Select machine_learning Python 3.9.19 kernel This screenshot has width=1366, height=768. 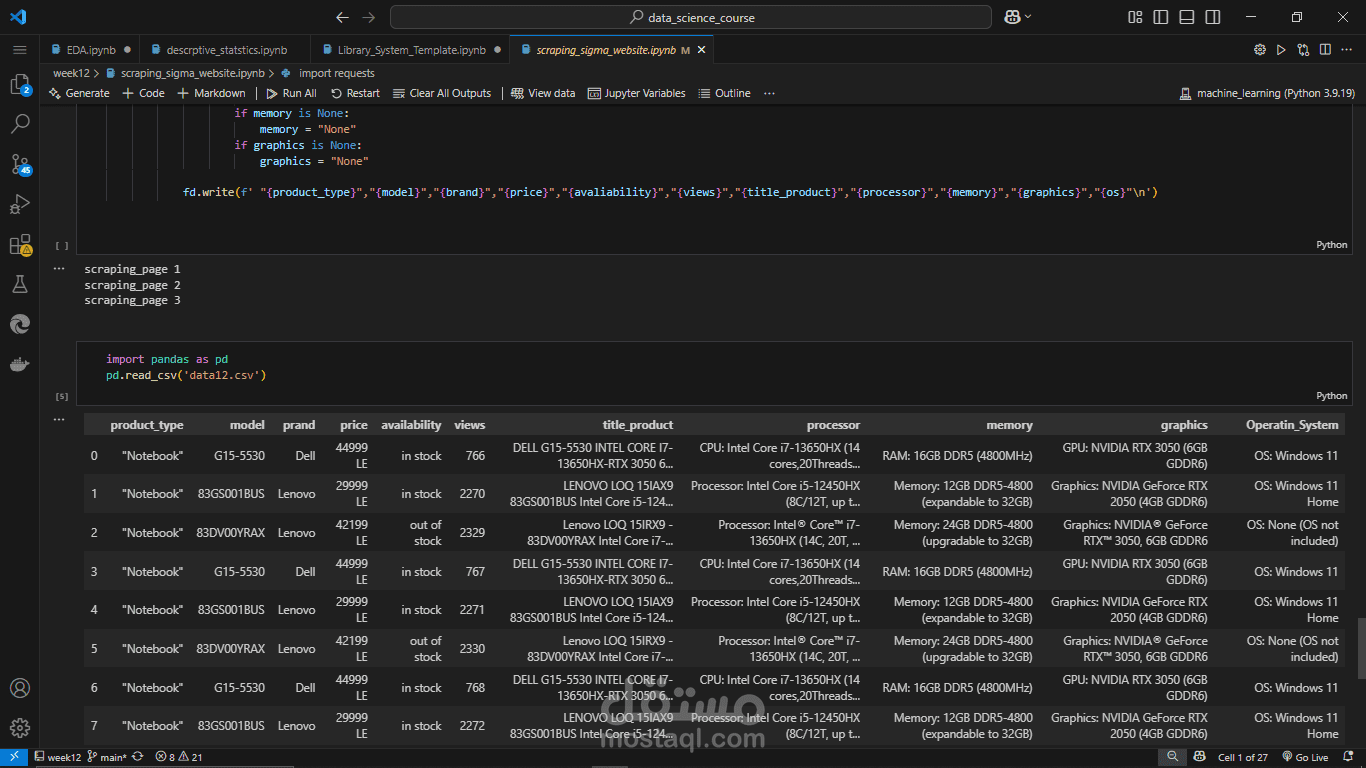[1267, 93]
